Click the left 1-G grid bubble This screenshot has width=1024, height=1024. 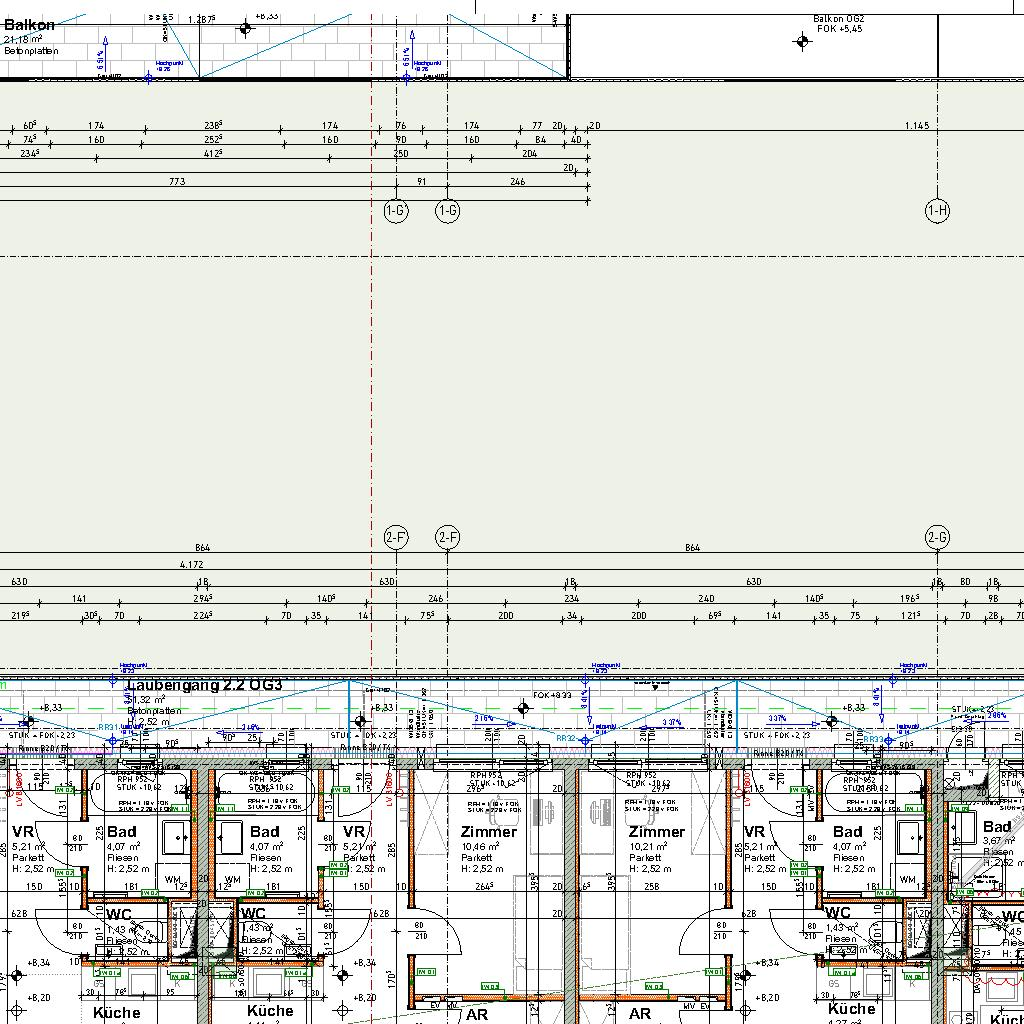click(396, 210)
